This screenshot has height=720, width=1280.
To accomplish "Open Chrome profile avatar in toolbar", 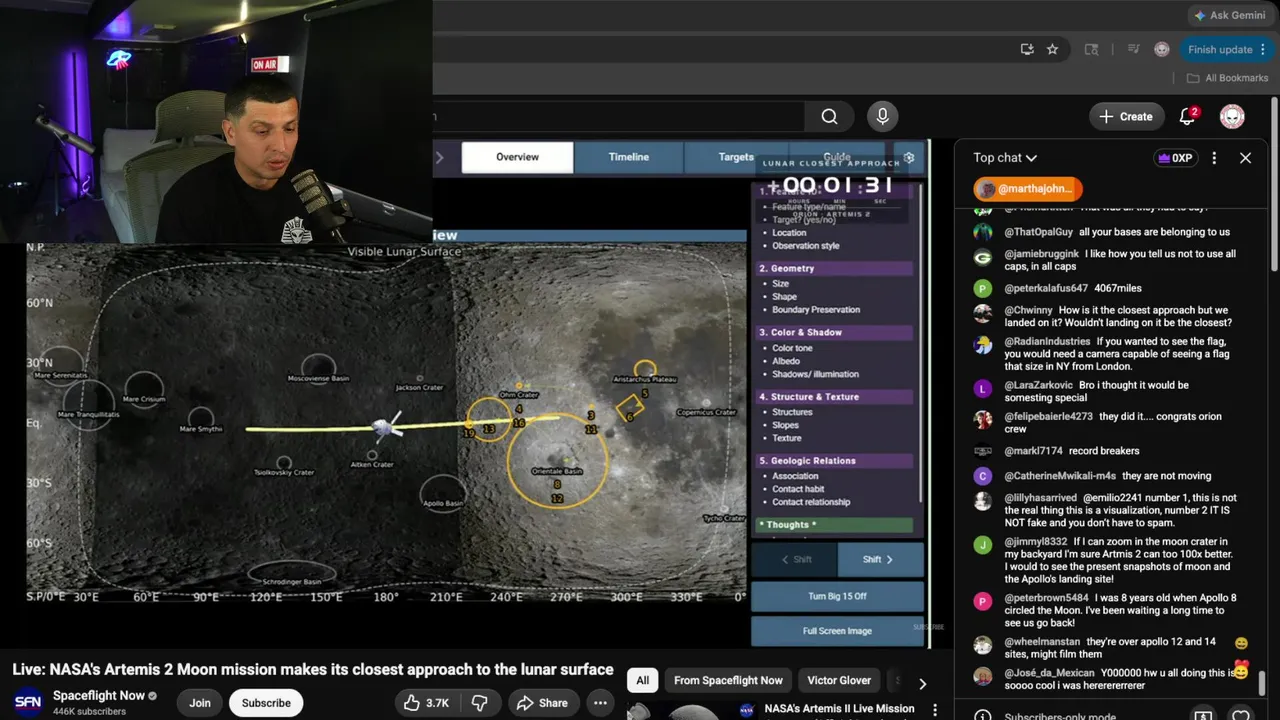I will [x=1161, y=49].
